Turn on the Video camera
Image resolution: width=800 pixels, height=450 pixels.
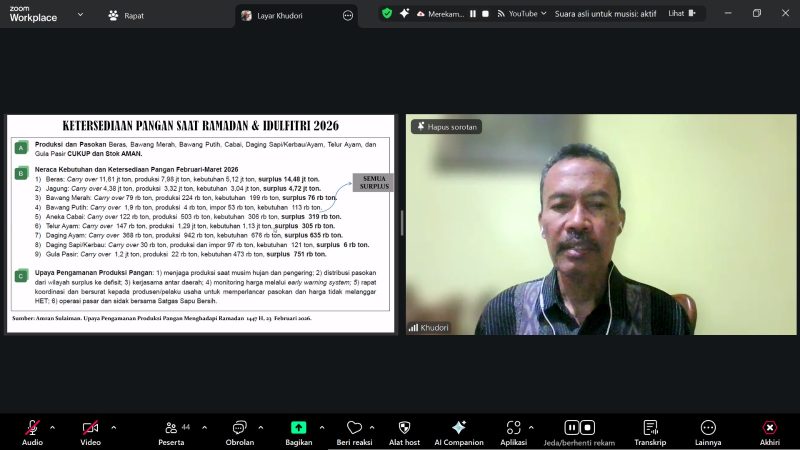(91, 428)
